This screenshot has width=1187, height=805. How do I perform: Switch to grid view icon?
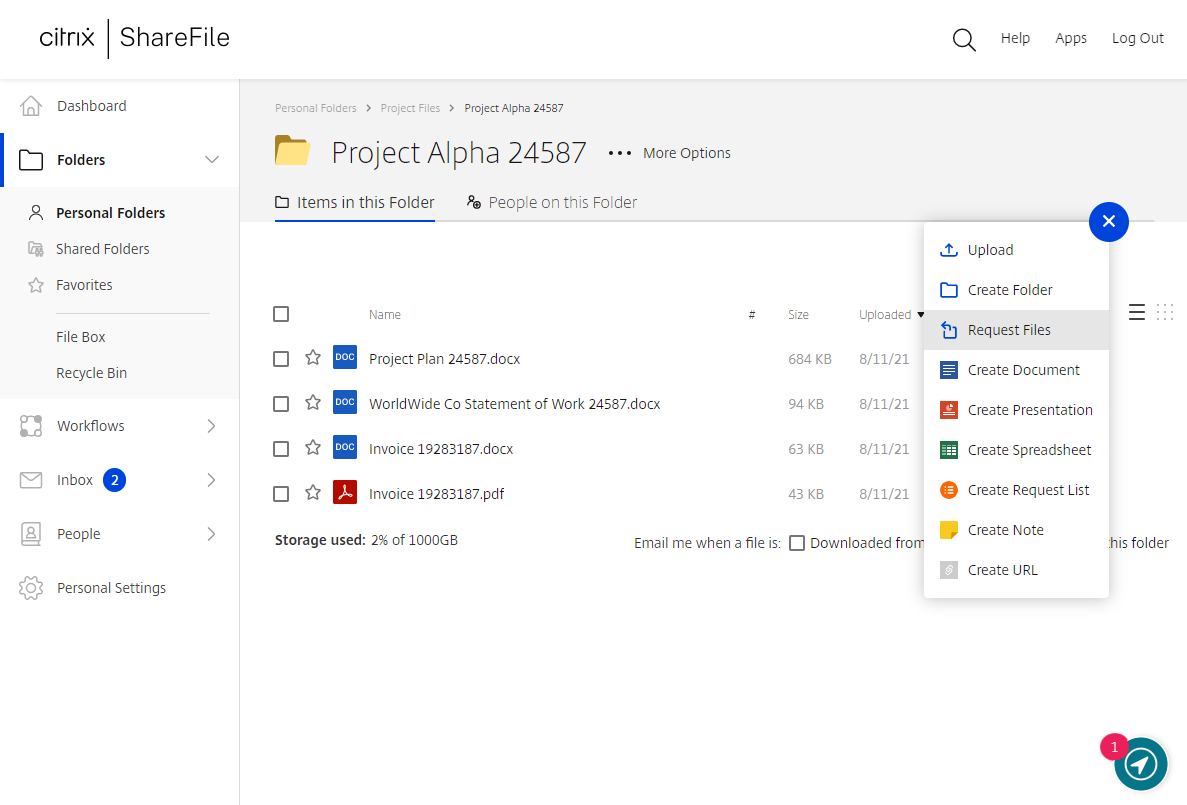coord(1165,313)
